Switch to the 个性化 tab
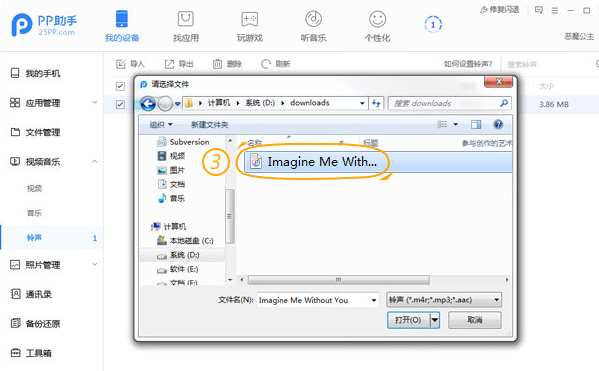This screenshot has height=371, width=599. 377,26
